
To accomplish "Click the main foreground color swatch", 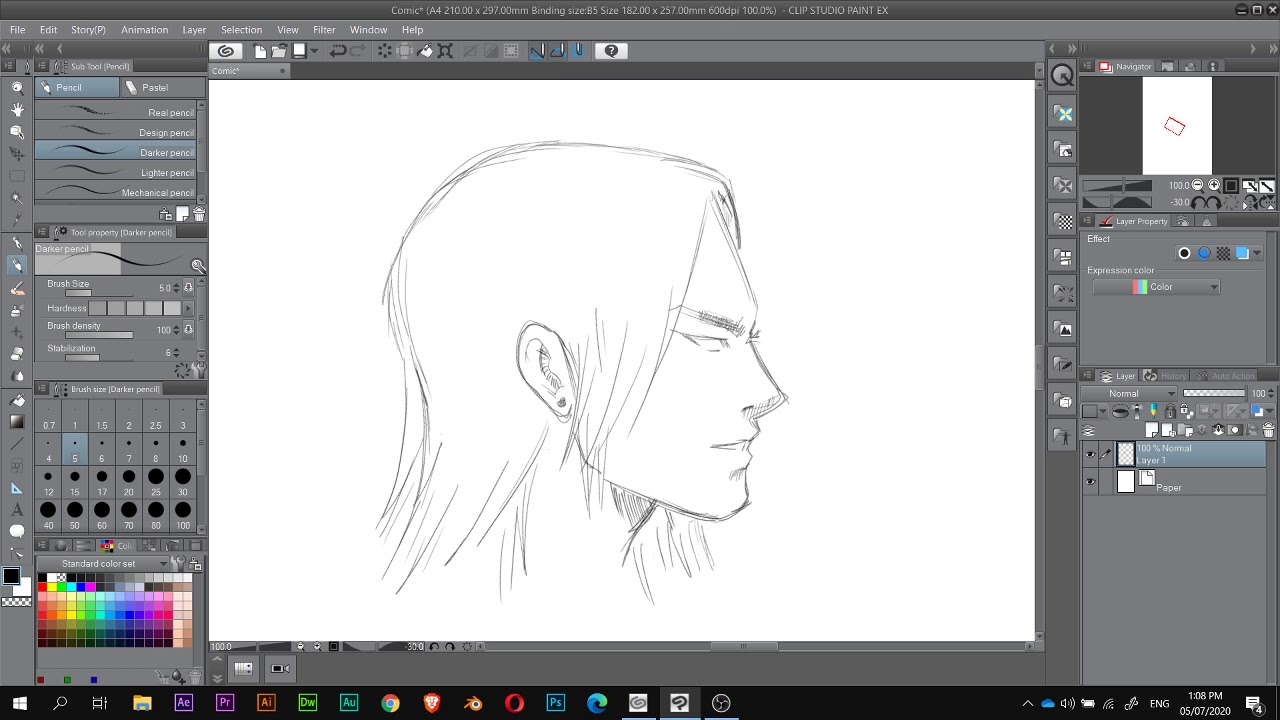I will (11, 576).
